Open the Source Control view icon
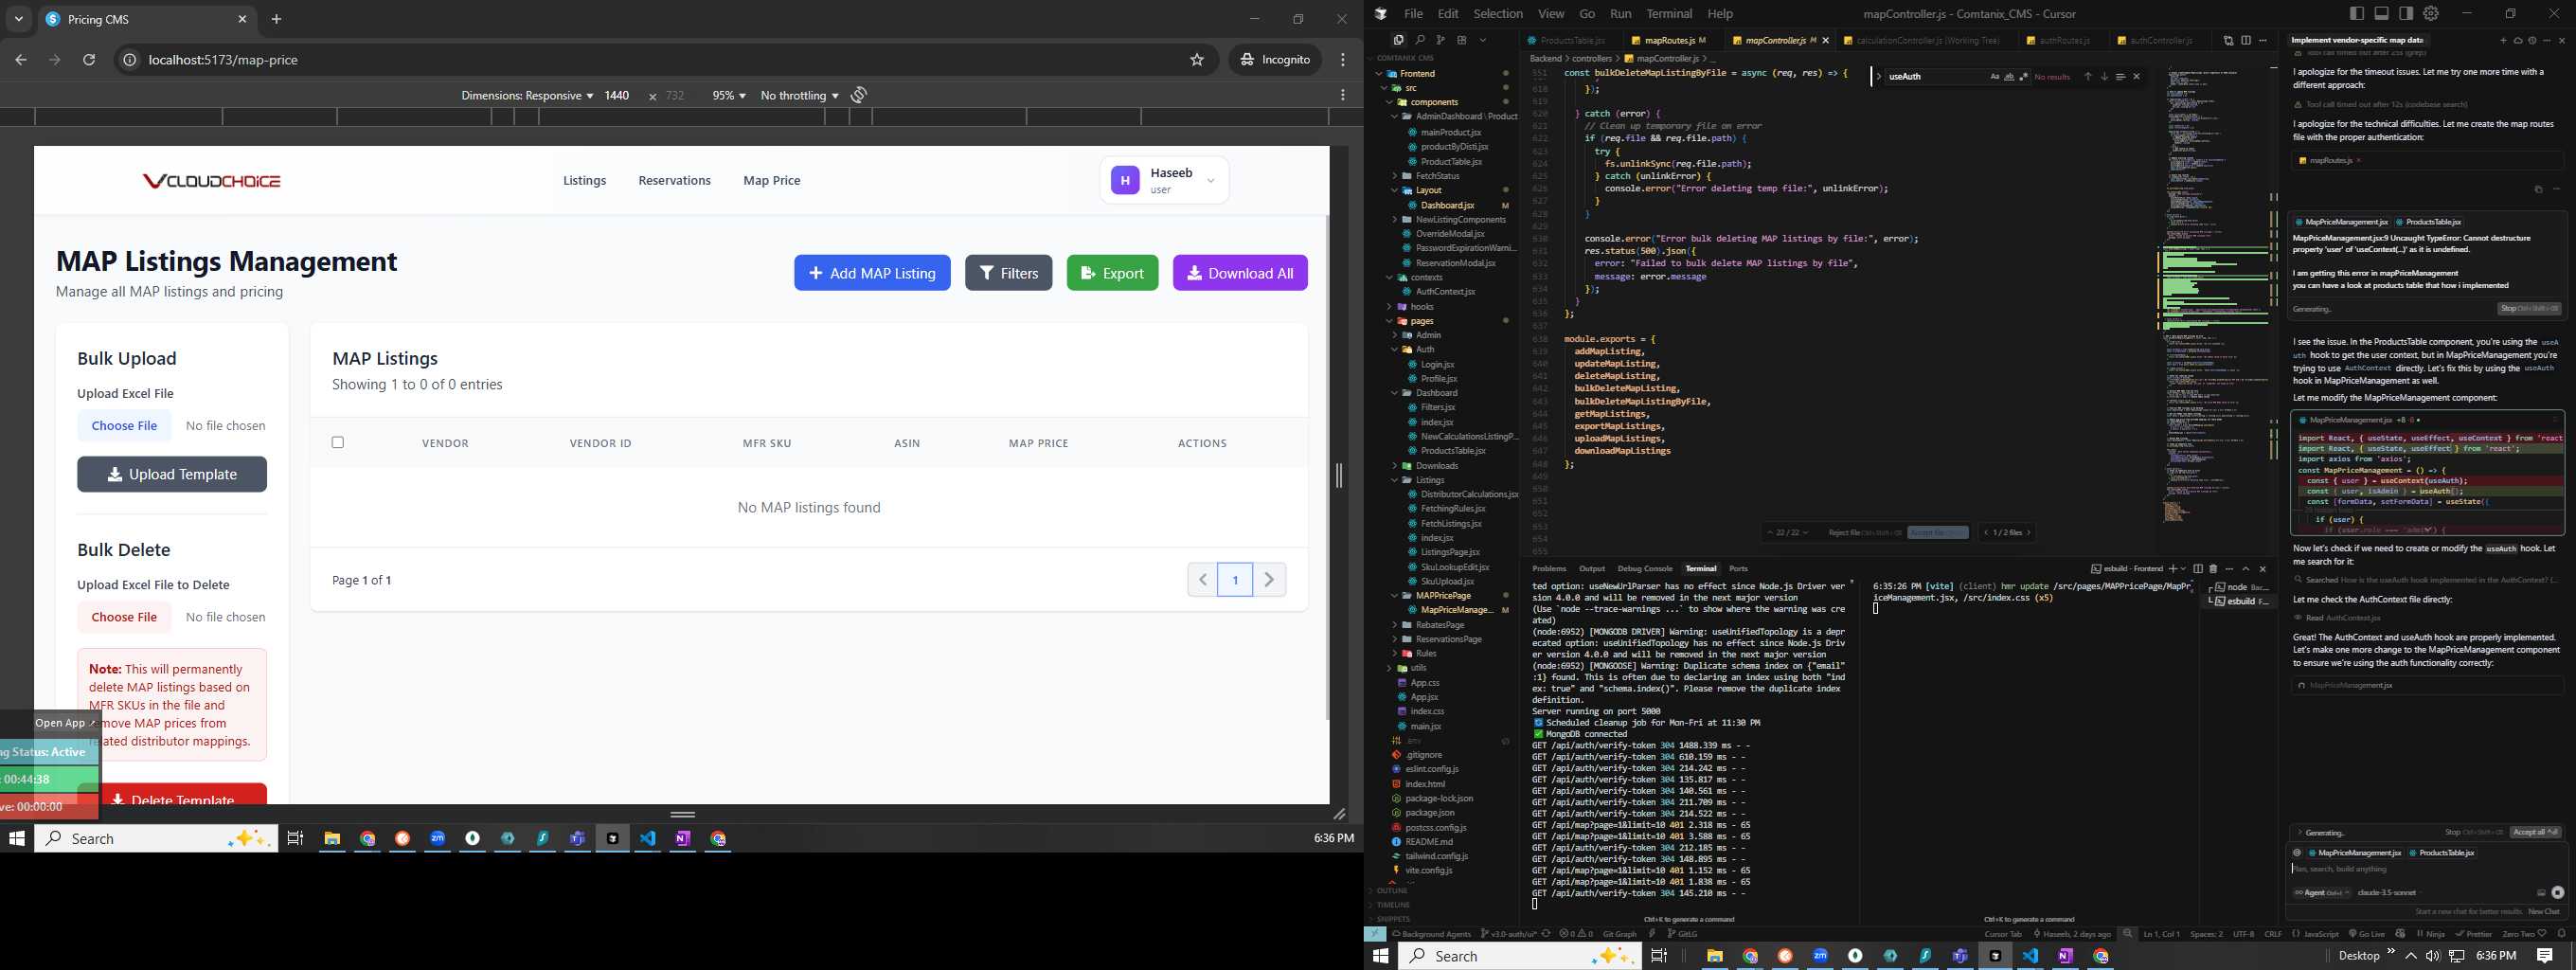2576x970 pixels. (1441, 40)
